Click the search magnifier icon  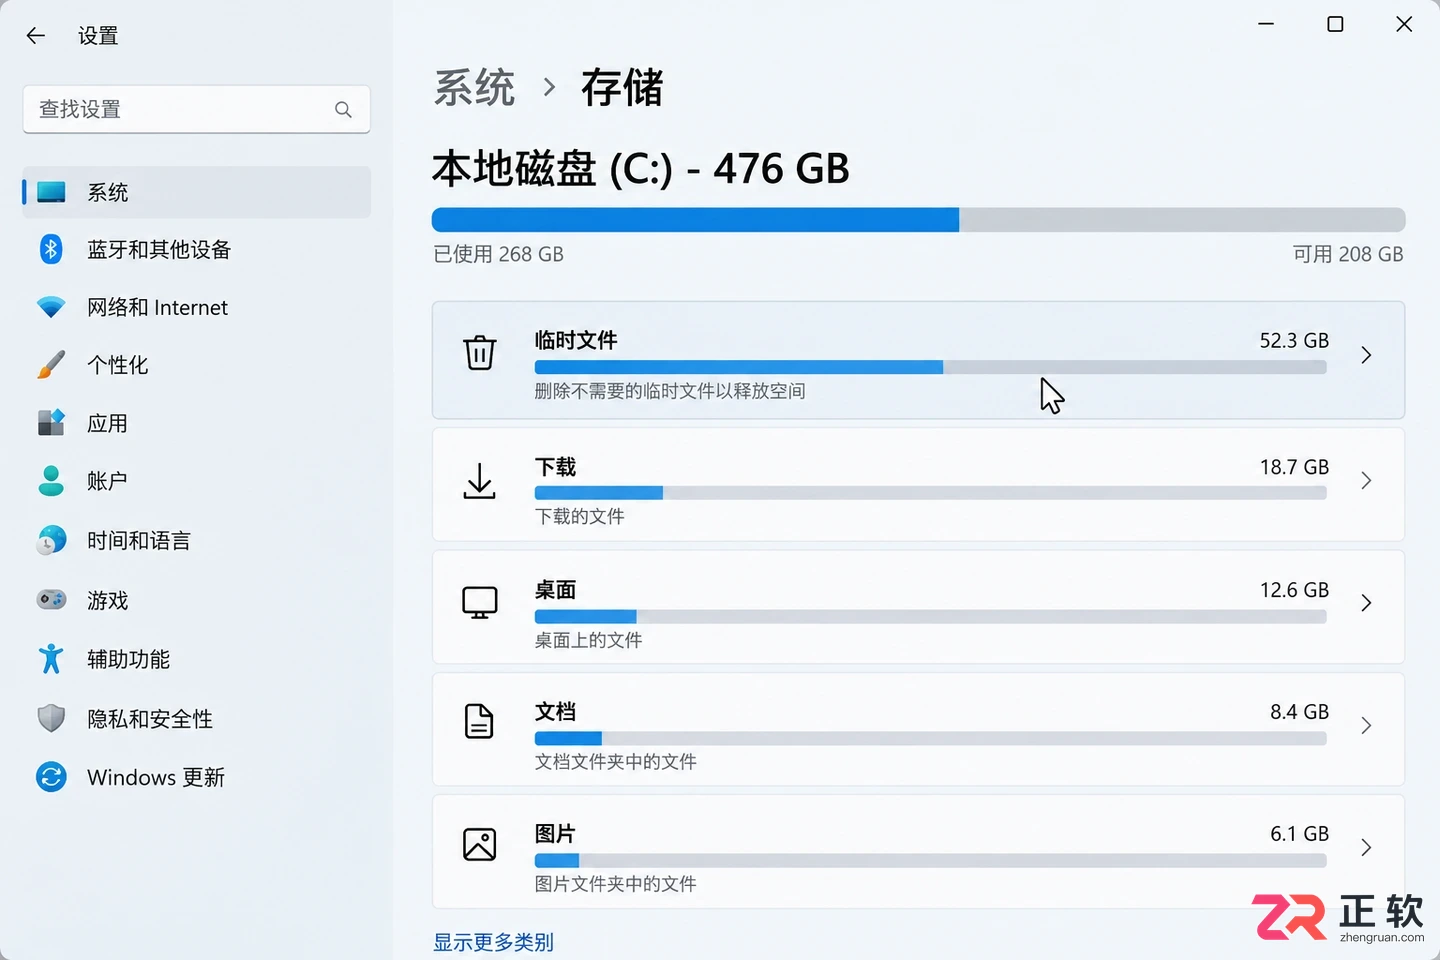coord(343,109)
